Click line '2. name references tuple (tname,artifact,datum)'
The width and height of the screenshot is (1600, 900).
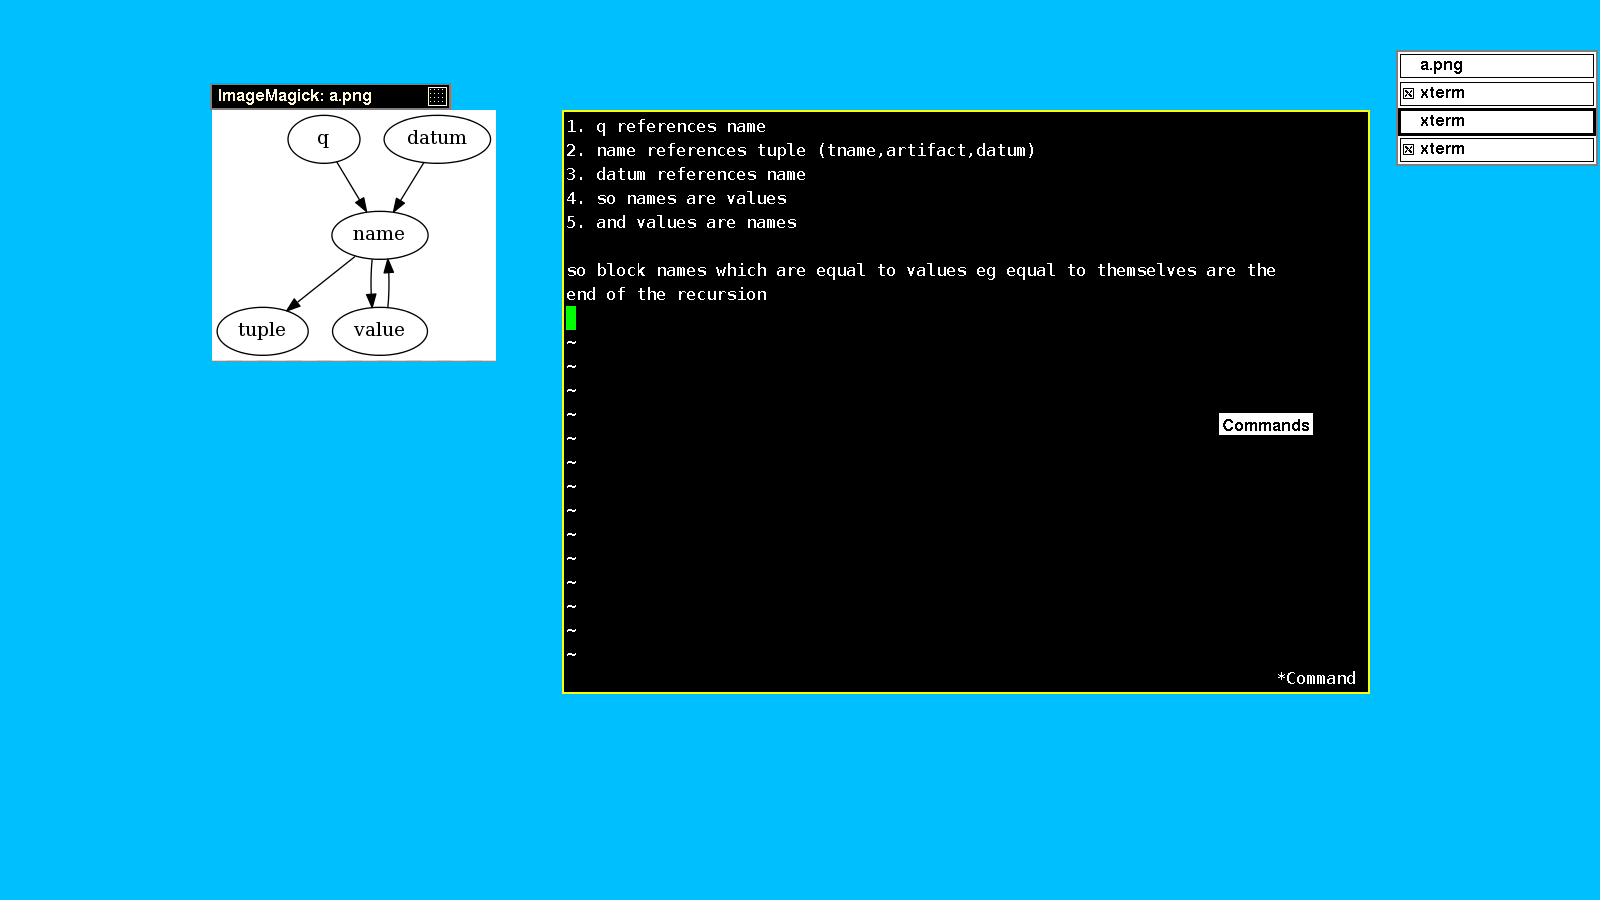(x=801, y=150)
